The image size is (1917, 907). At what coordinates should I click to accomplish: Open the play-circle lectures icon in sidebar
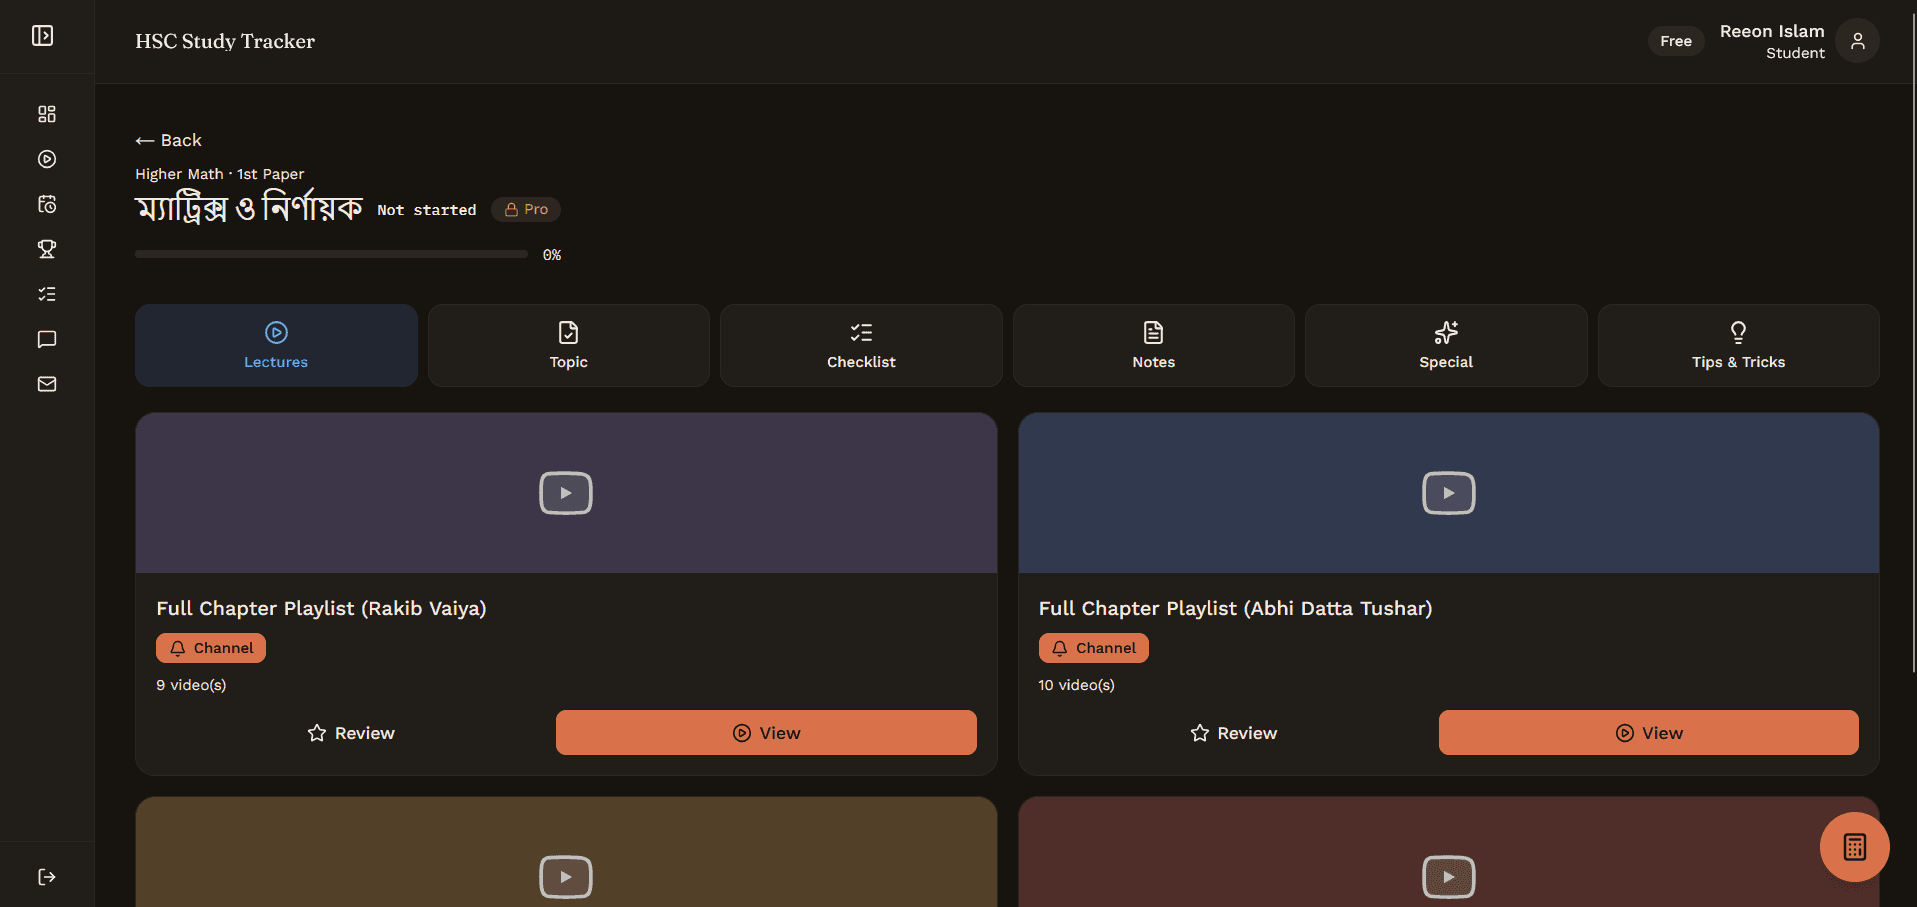pos(47,159)
